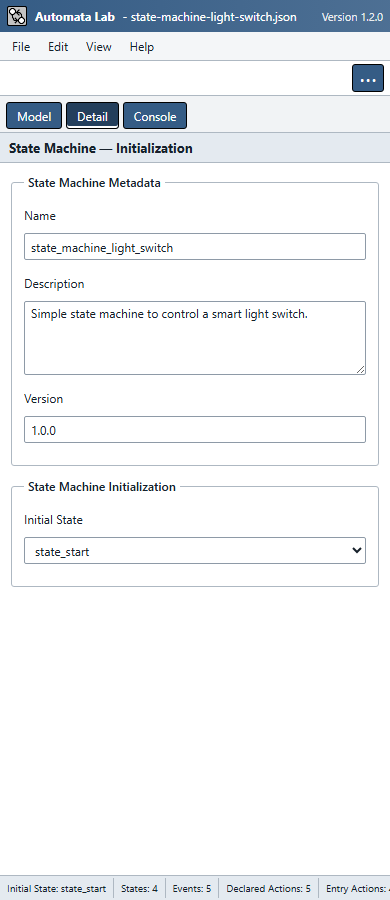390x900 pixels.
Task: Click the 'State Machine — Initialization' heading
Action: point(101,149)
